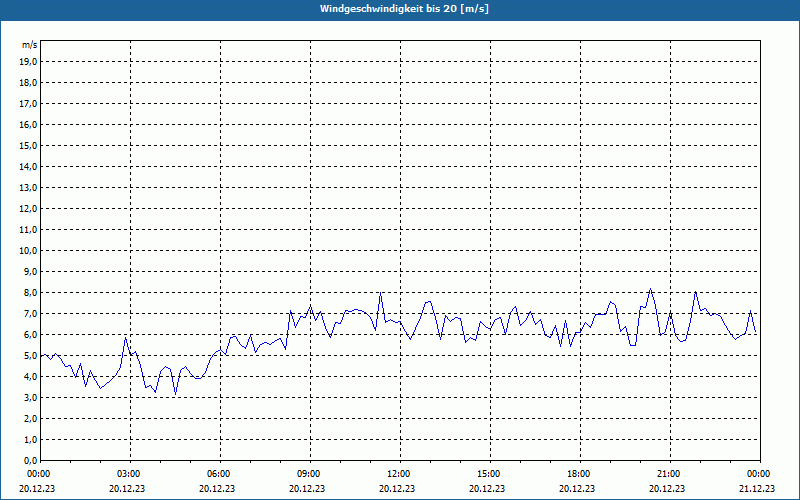Viewport: 800px width, 500px height.
Task: Click the 13,0 y-axis label
Action: 28,188
